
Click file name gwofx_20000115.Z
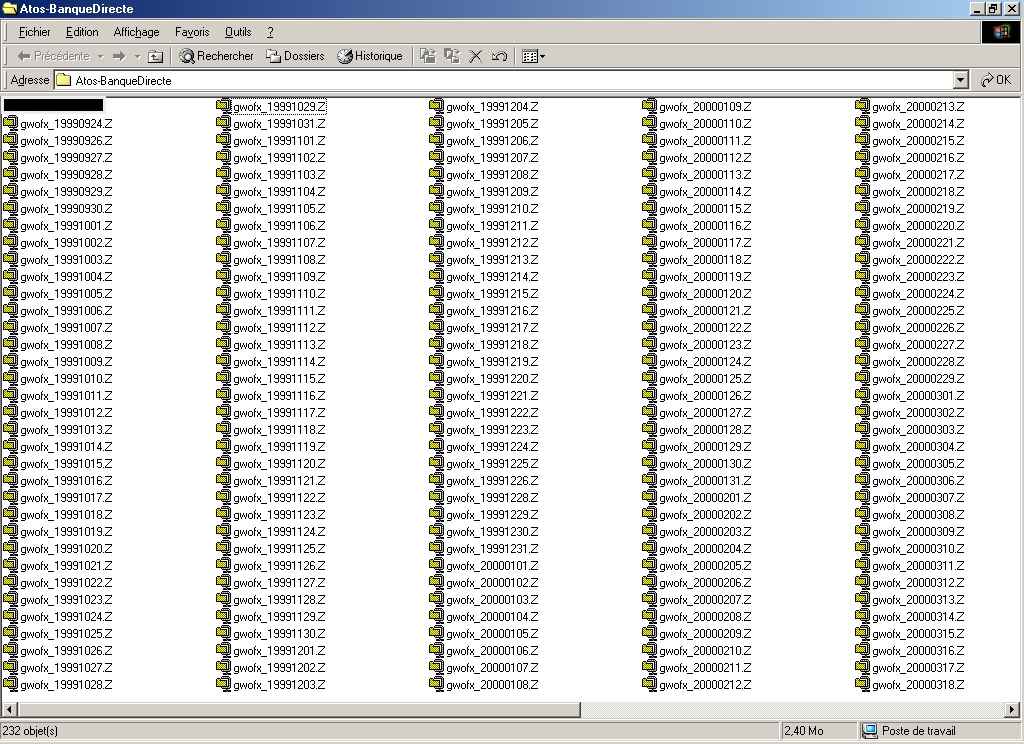(705, 209)
